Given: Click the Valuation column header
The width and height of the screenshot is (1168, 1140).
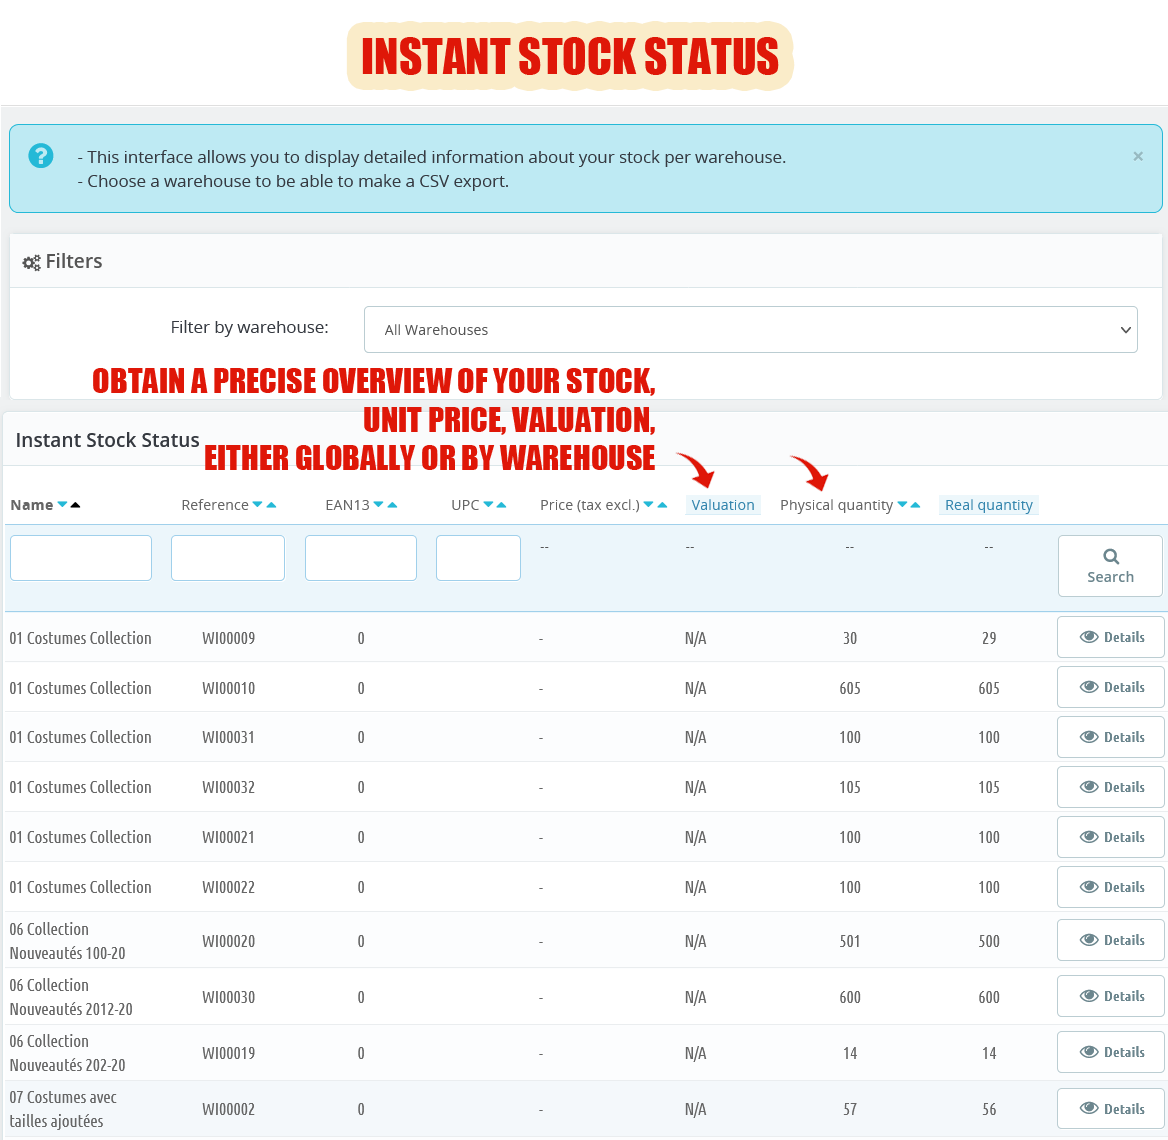Looking at the screenshot, I should coord(723,505).
